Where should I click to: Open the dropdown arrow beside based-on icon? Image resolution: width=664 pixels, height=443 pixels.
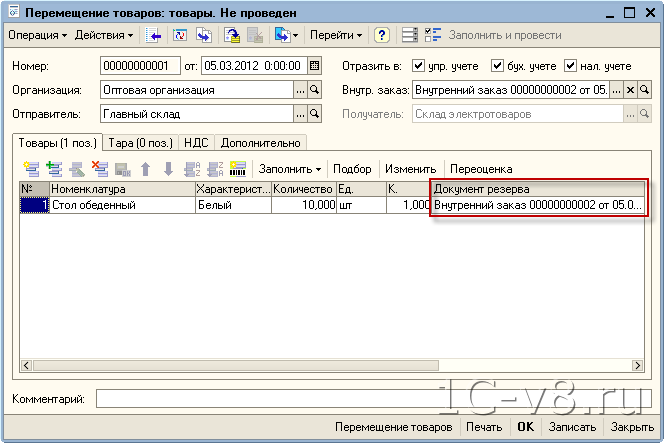tap(295, 36)
